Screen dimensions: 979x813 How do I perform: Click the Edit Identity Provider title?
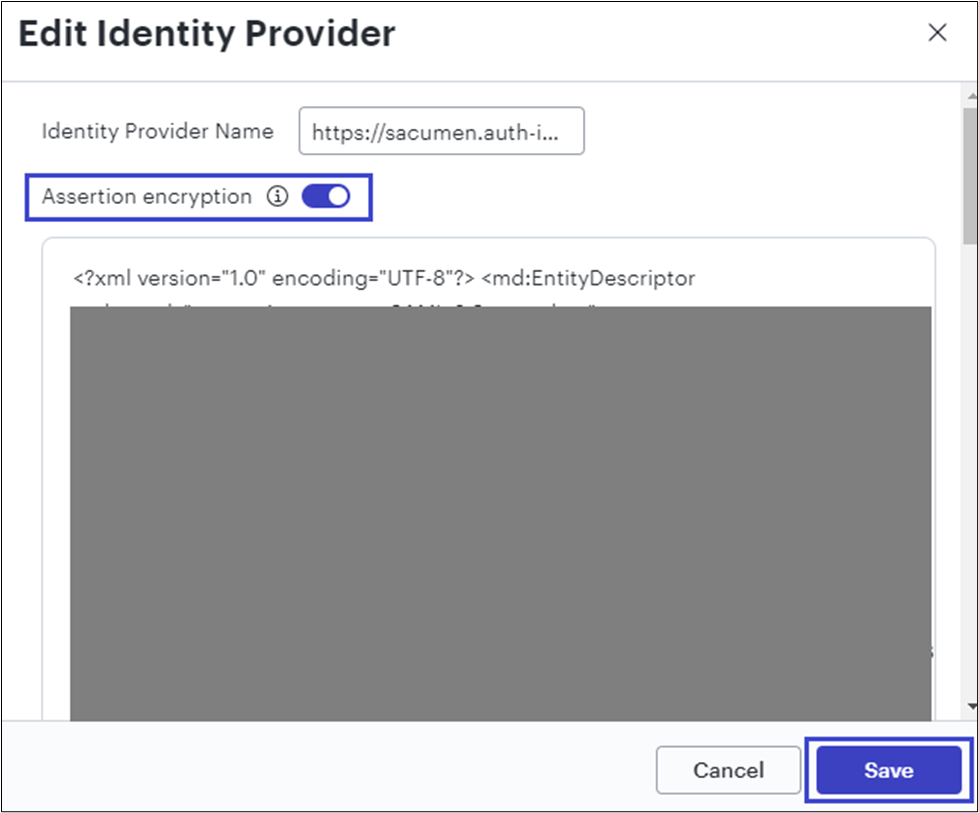pyautogui.click(x=207, y=34)
